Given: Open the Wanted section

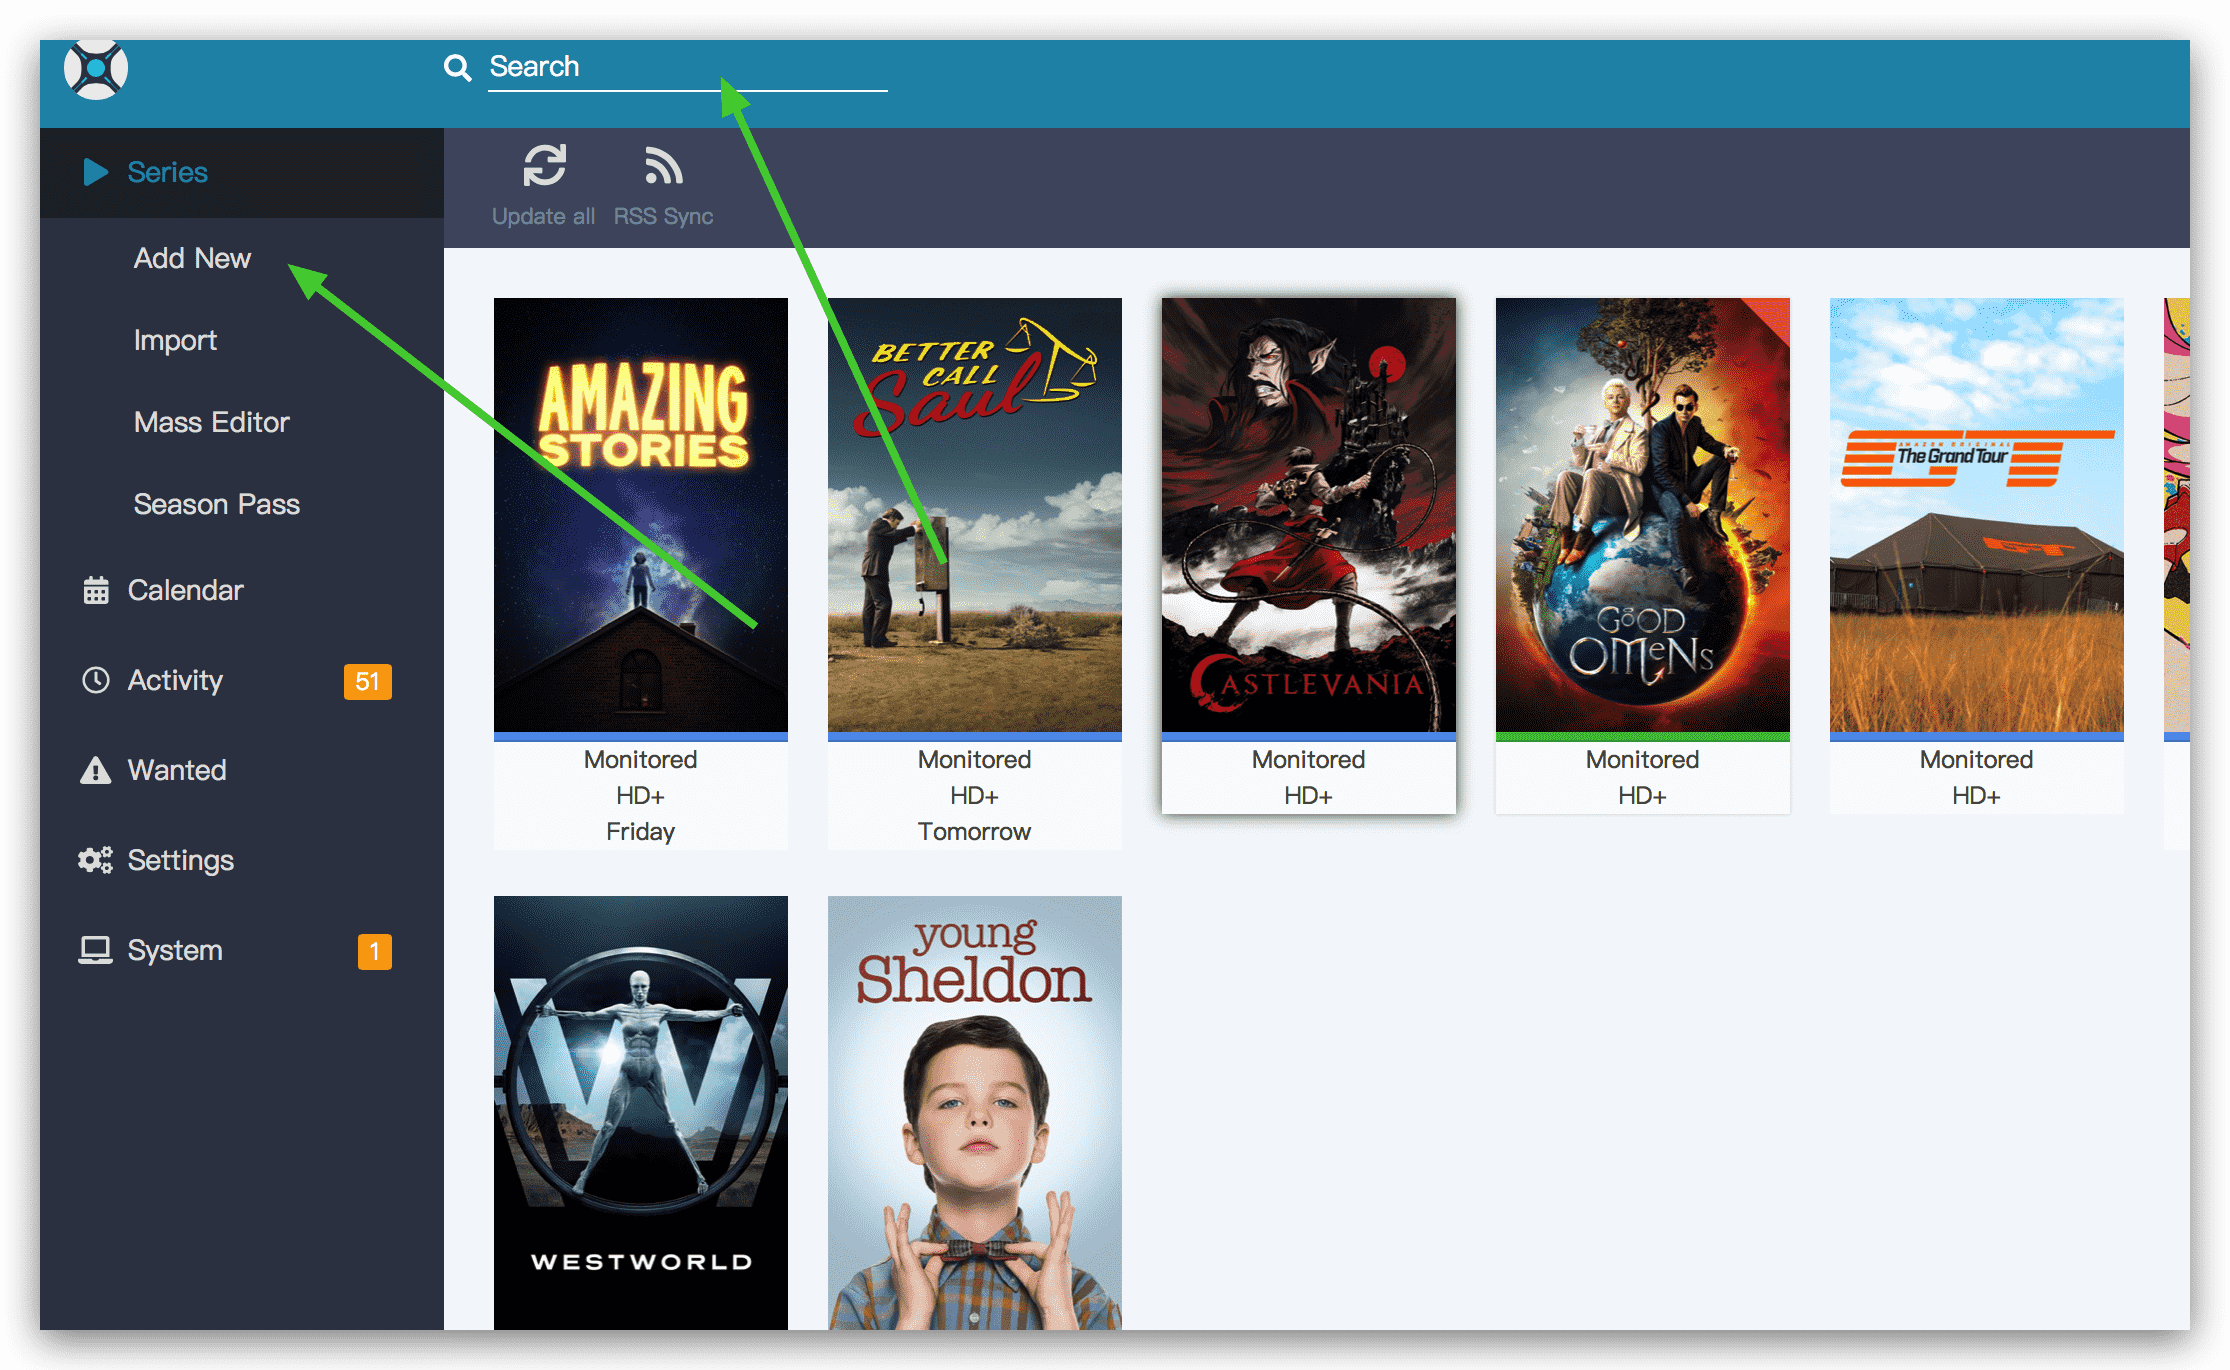Looking at the screenshot, I should coord(177,770).
